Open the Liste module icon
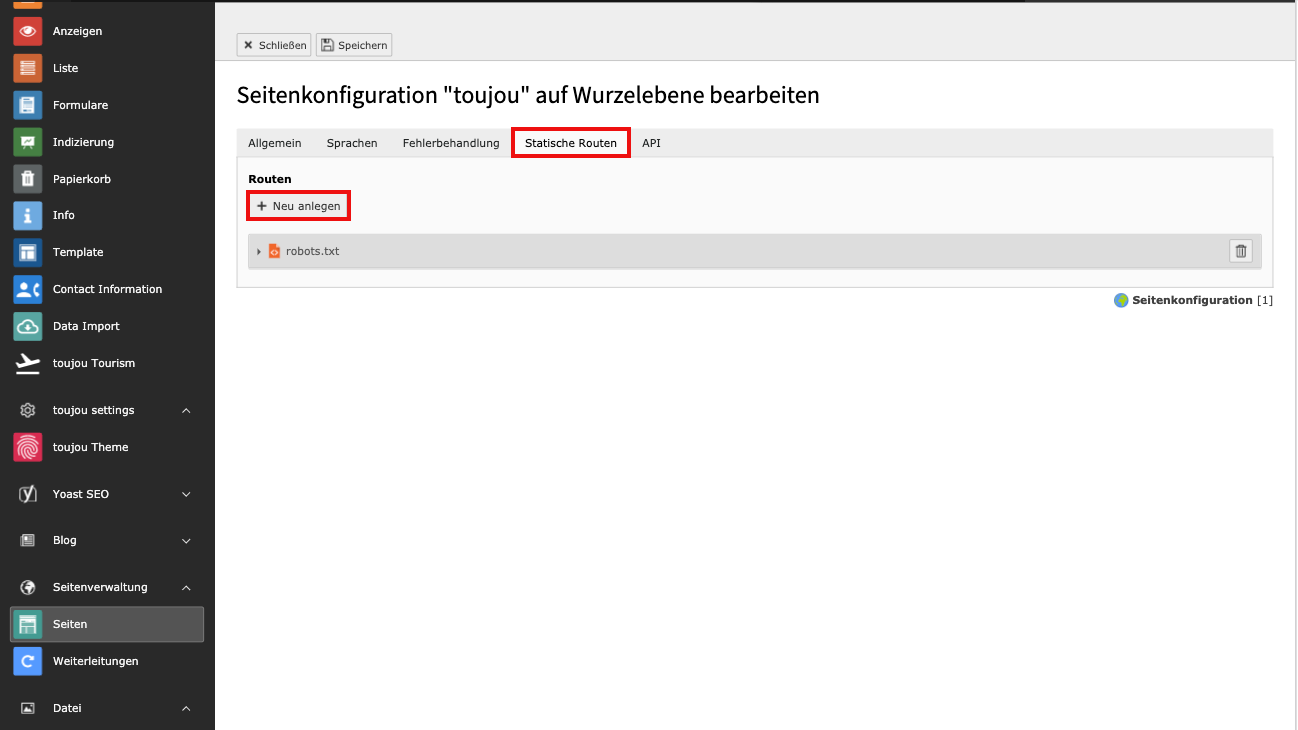The height and width of the screenshot is (730, 1298). pyautogui.click(x=28, y=68)
